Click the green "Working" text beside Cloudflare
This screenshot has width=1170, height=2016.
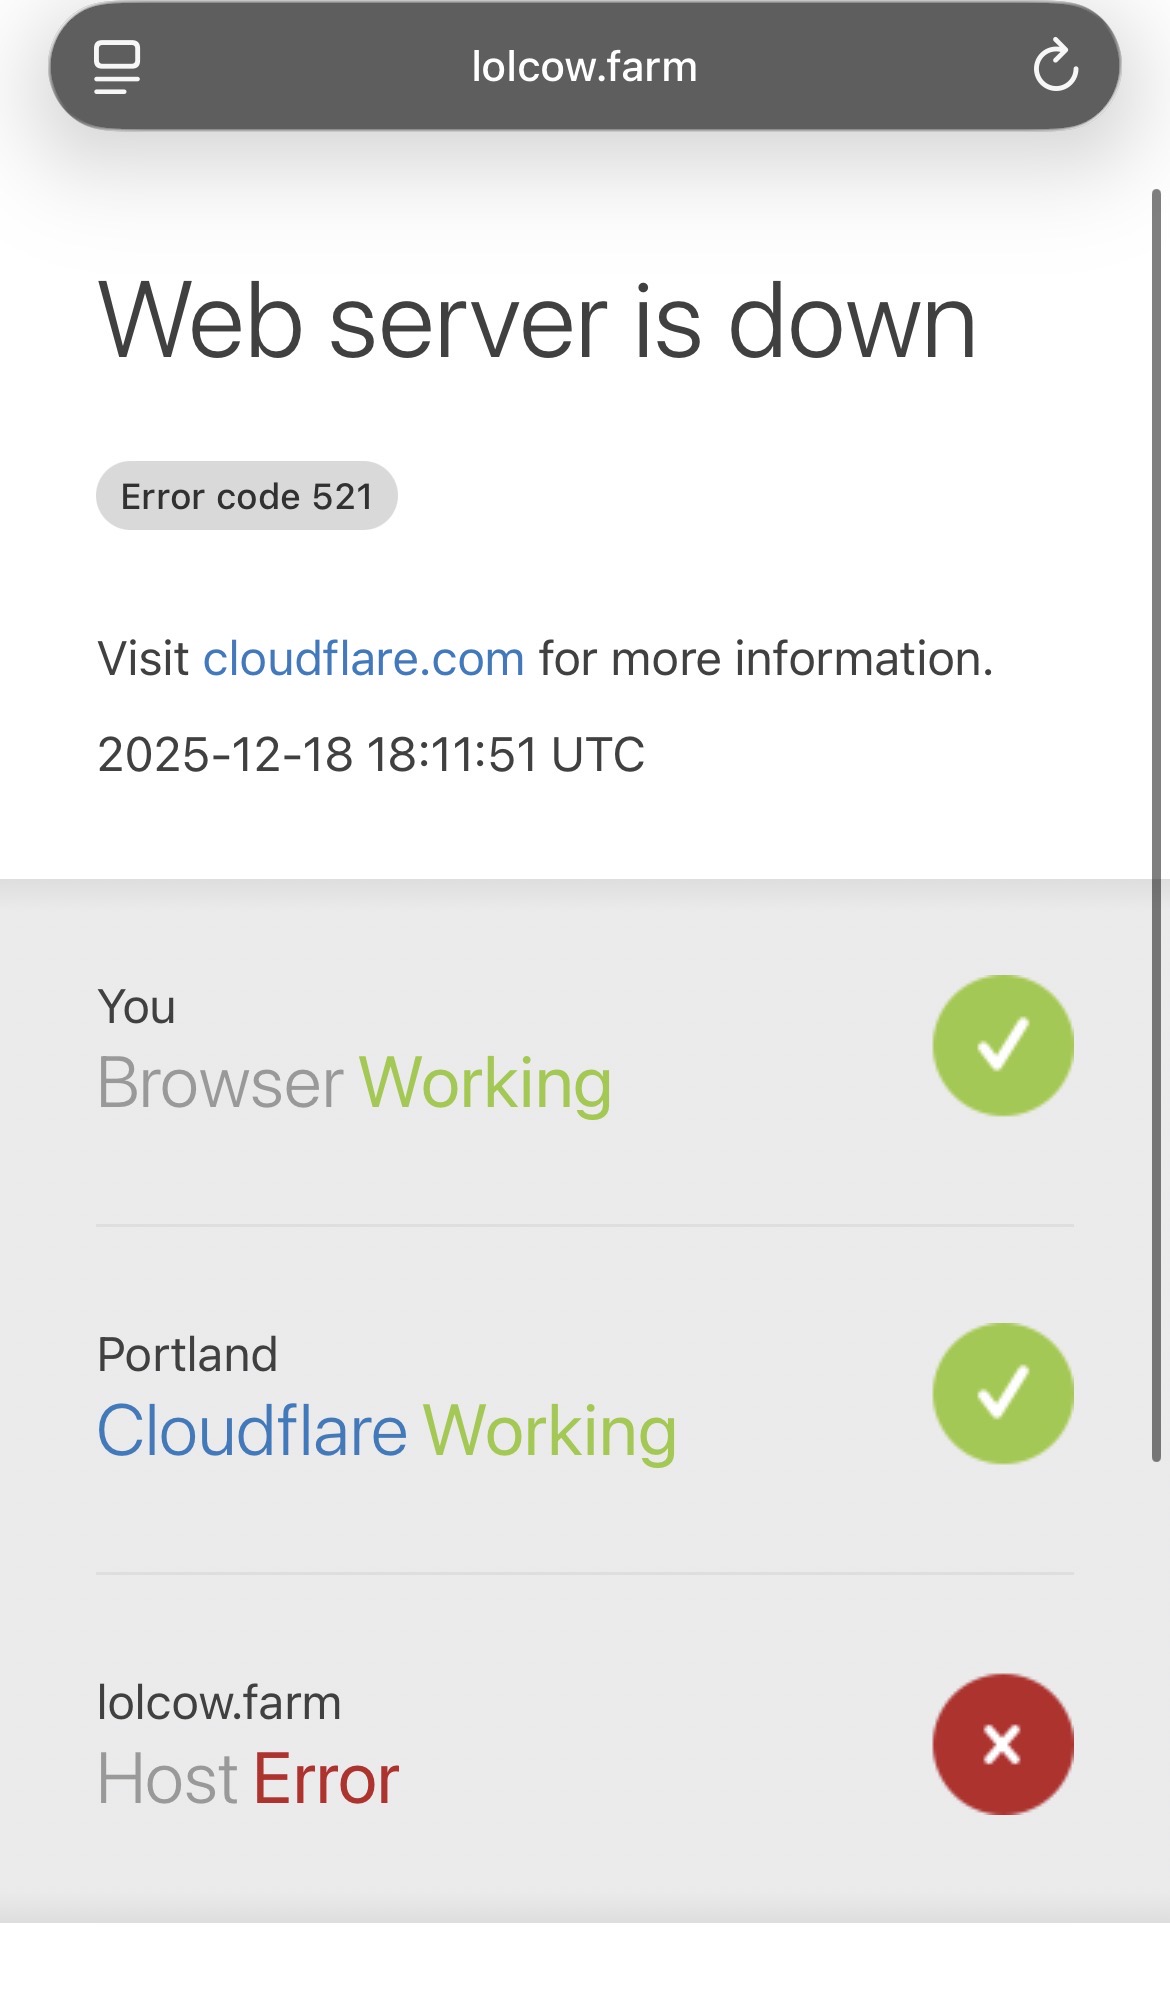(x=550, y=1431)
